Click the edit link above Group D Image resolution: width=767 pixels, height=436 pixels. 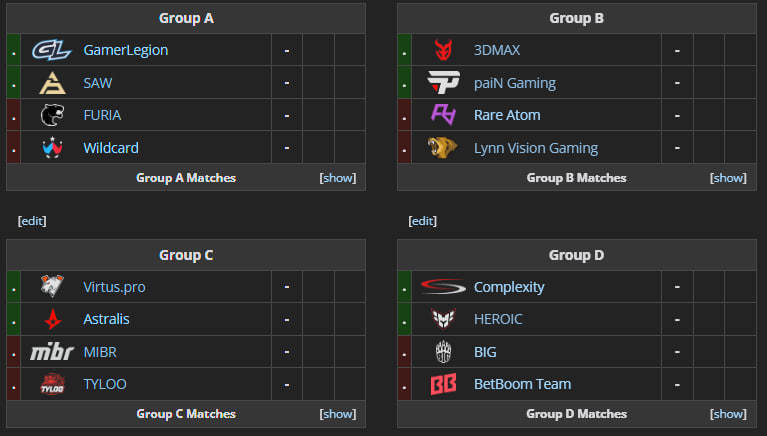click(x=423, y=221)
